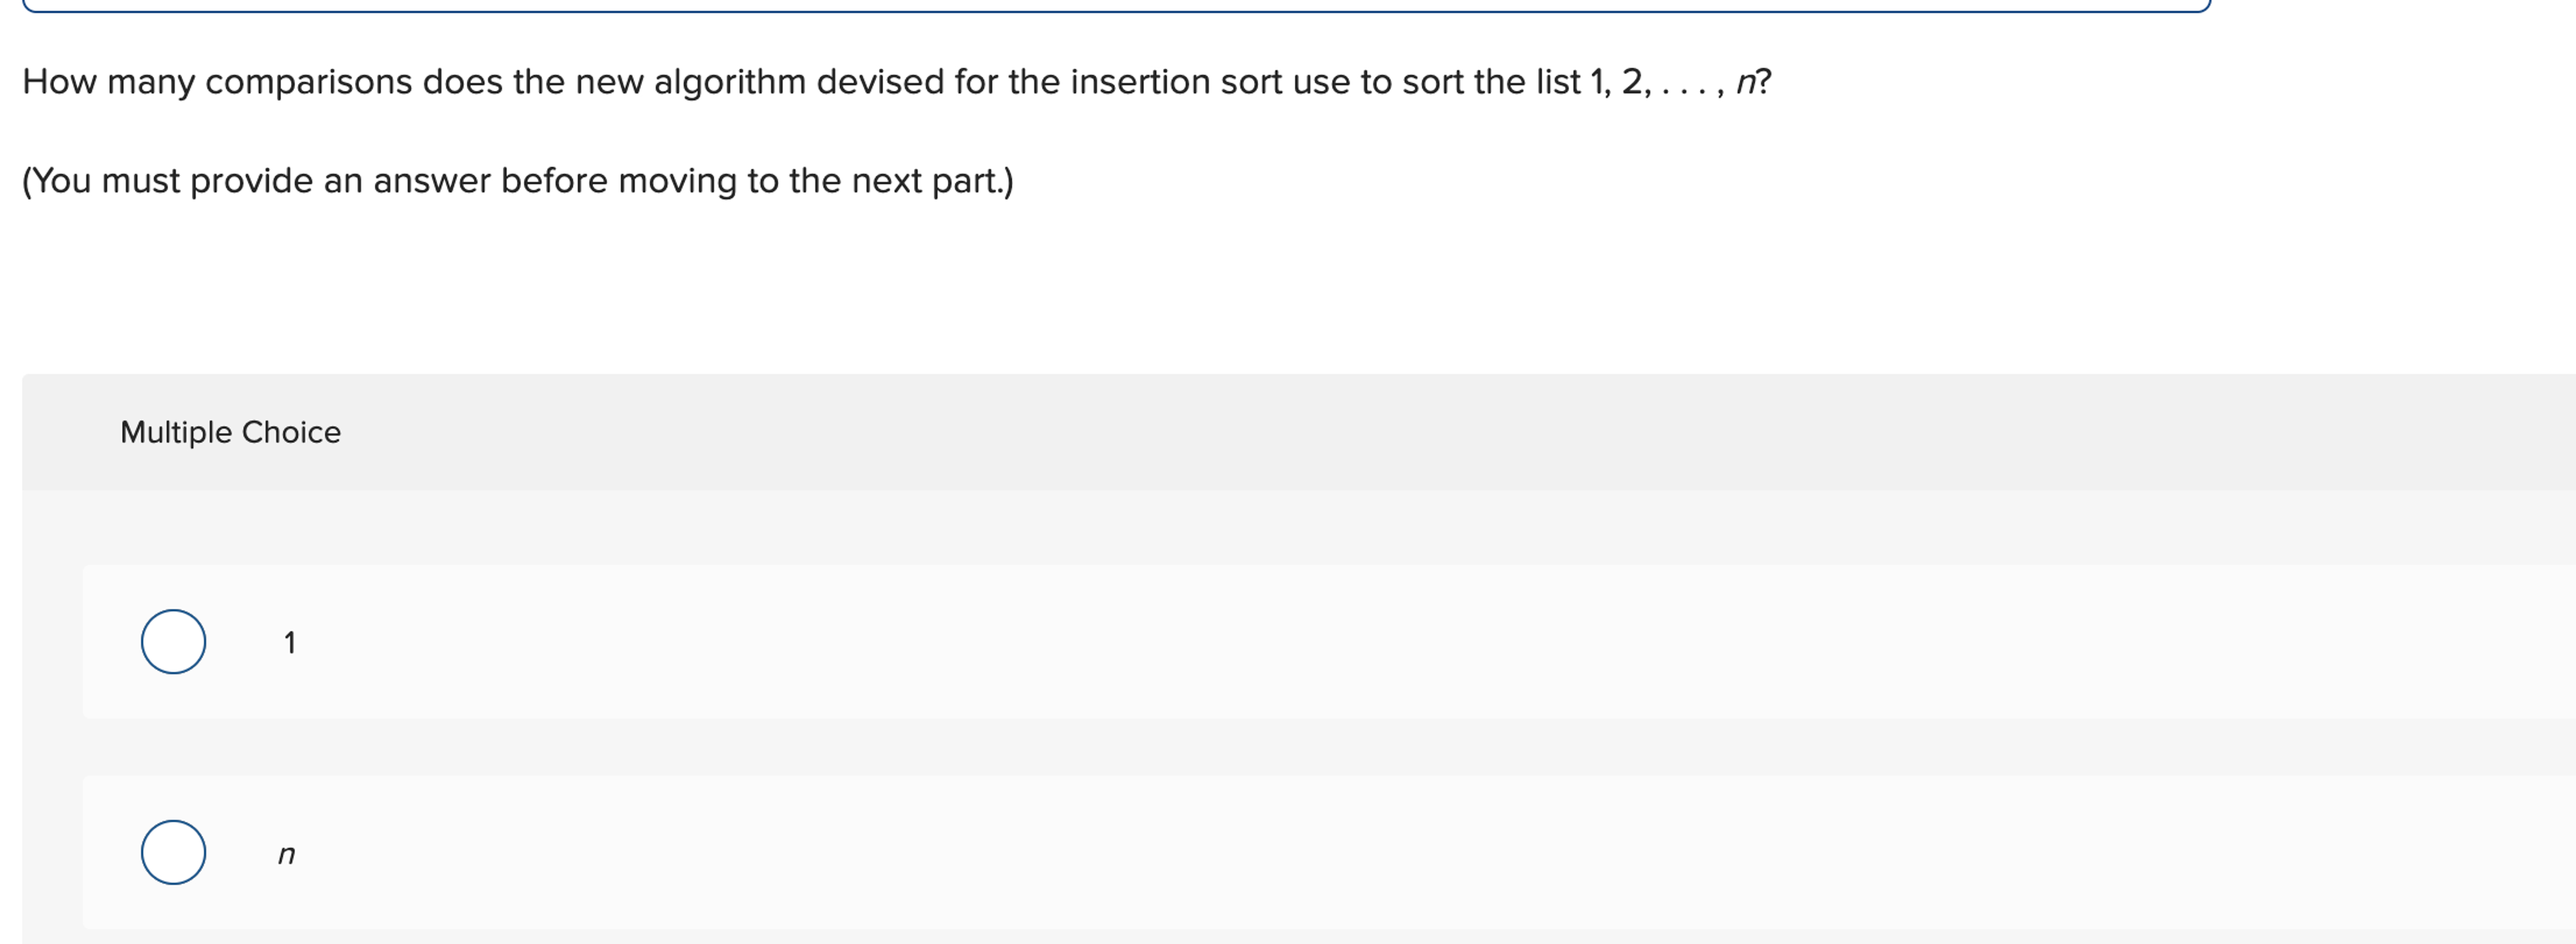Select the radio button for answer "n"
The height and width of the screenshot is (944, 2576).
pyautogui.click(x=175, y=853)
